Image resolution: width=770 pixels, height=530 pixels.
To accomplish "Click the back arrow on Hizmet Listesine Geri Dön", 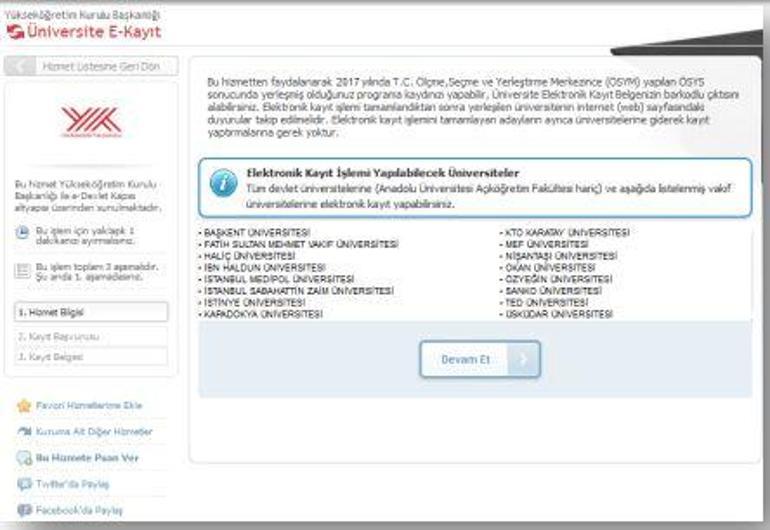I will point(21,66).
